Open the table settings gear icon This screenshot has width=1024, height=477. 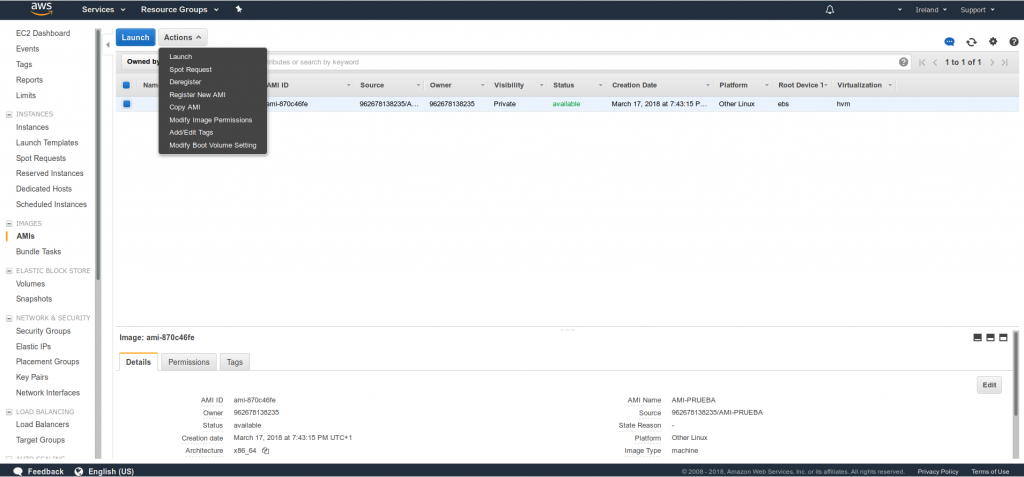(993, 42)
